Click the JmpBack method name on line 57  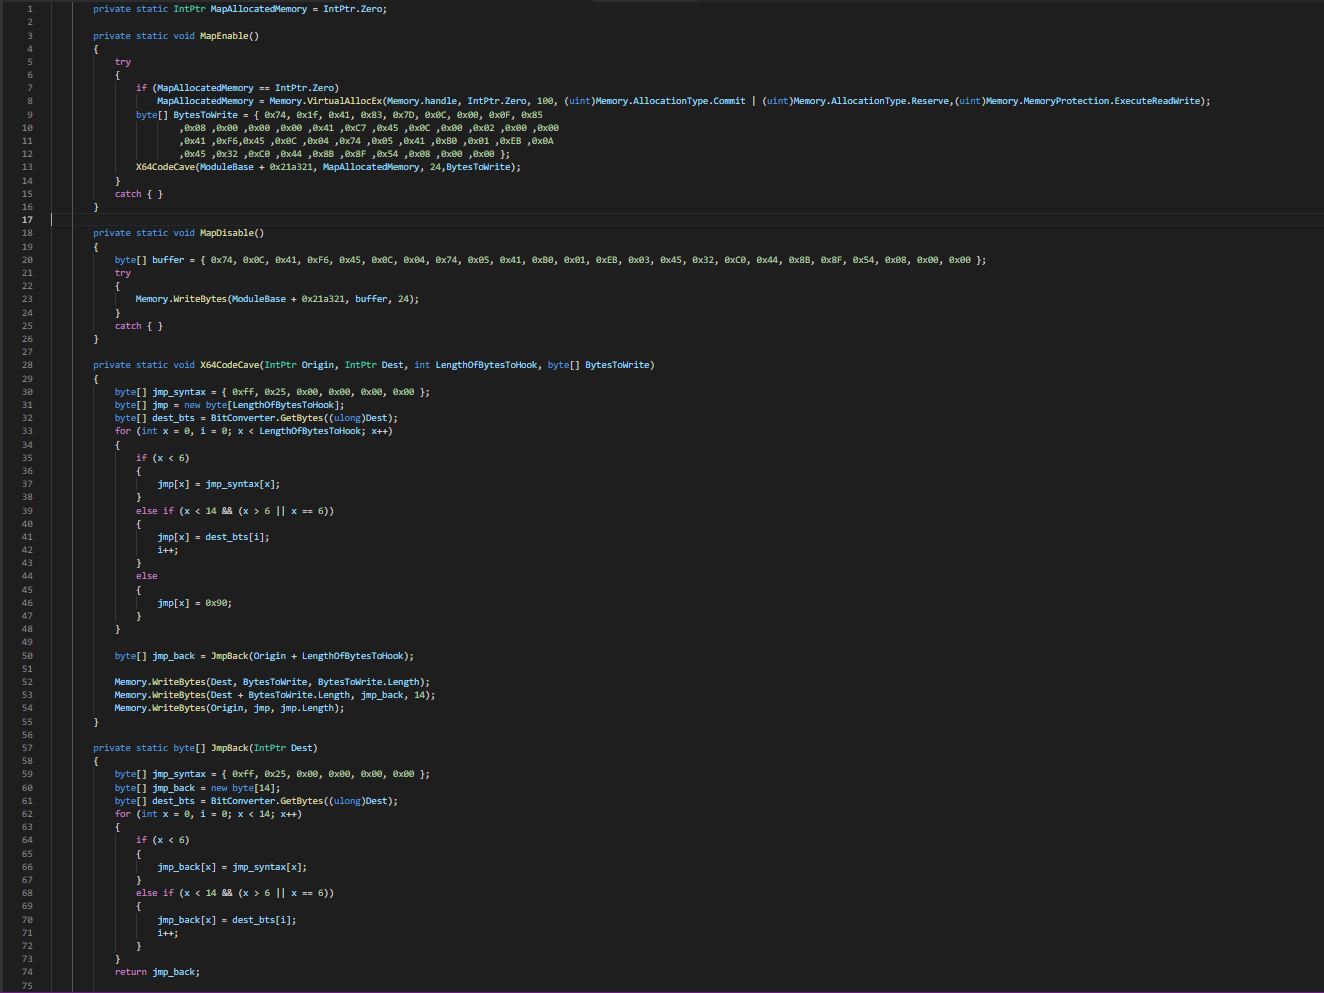pos(231,747)
